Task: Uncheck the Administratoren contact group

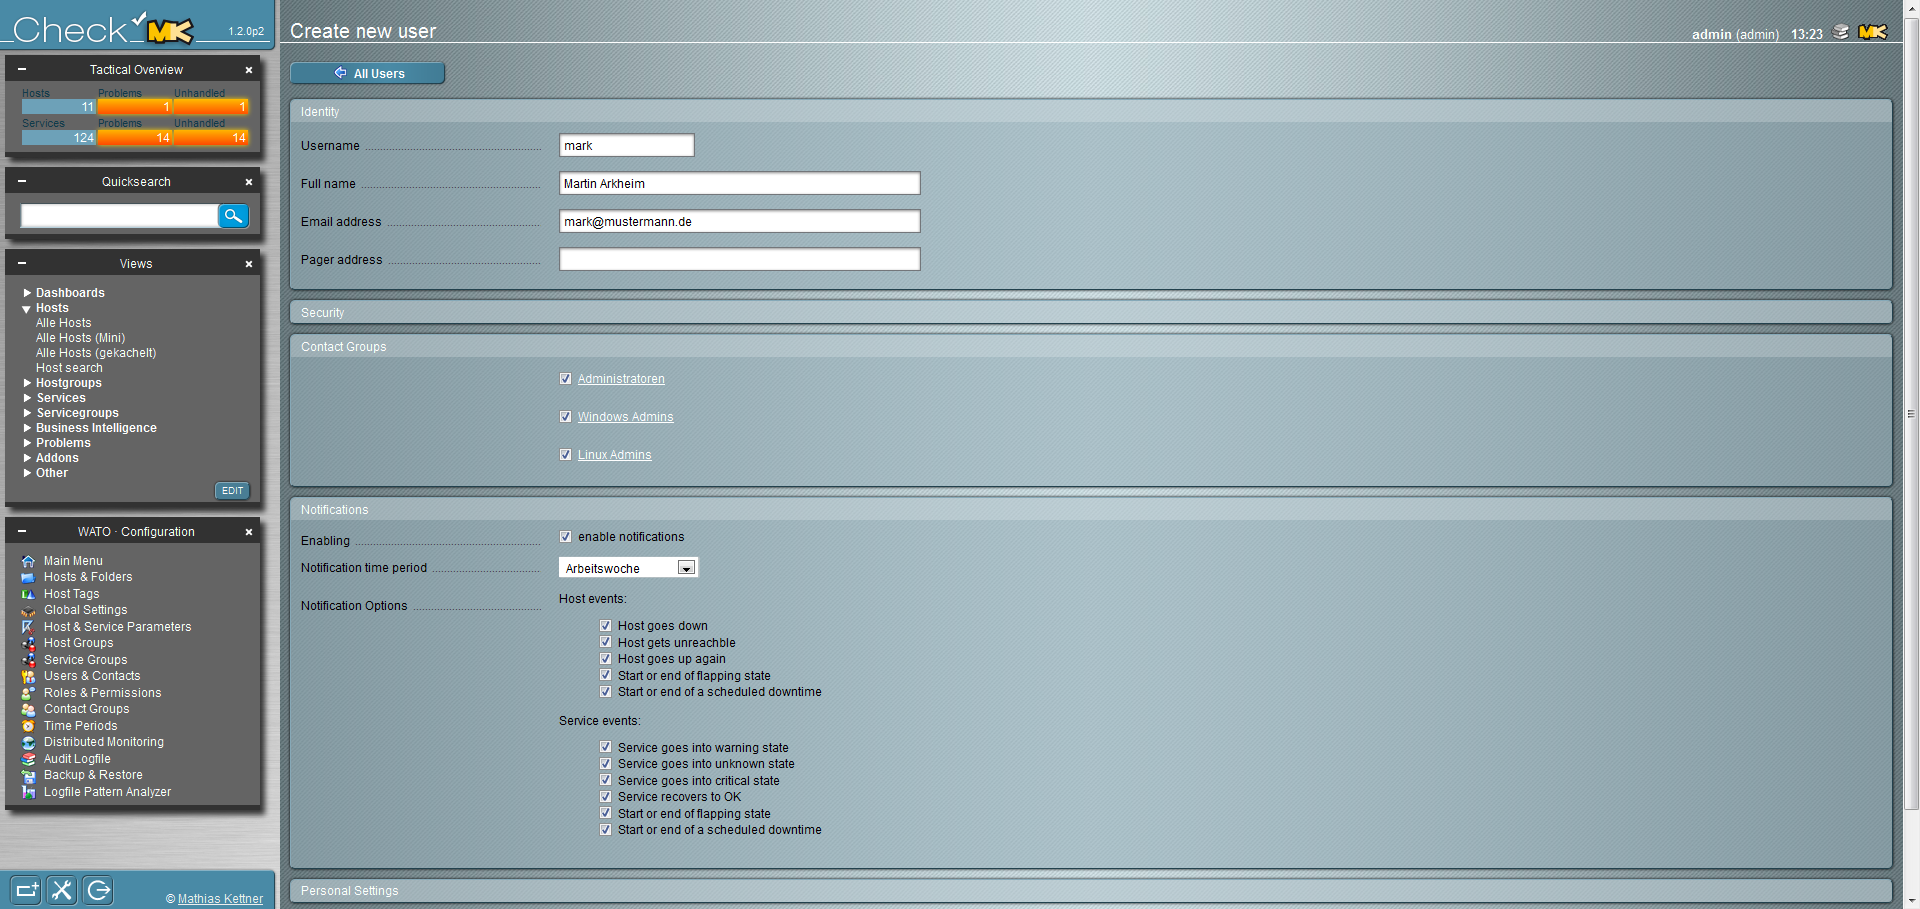Action: click(566, 379)
